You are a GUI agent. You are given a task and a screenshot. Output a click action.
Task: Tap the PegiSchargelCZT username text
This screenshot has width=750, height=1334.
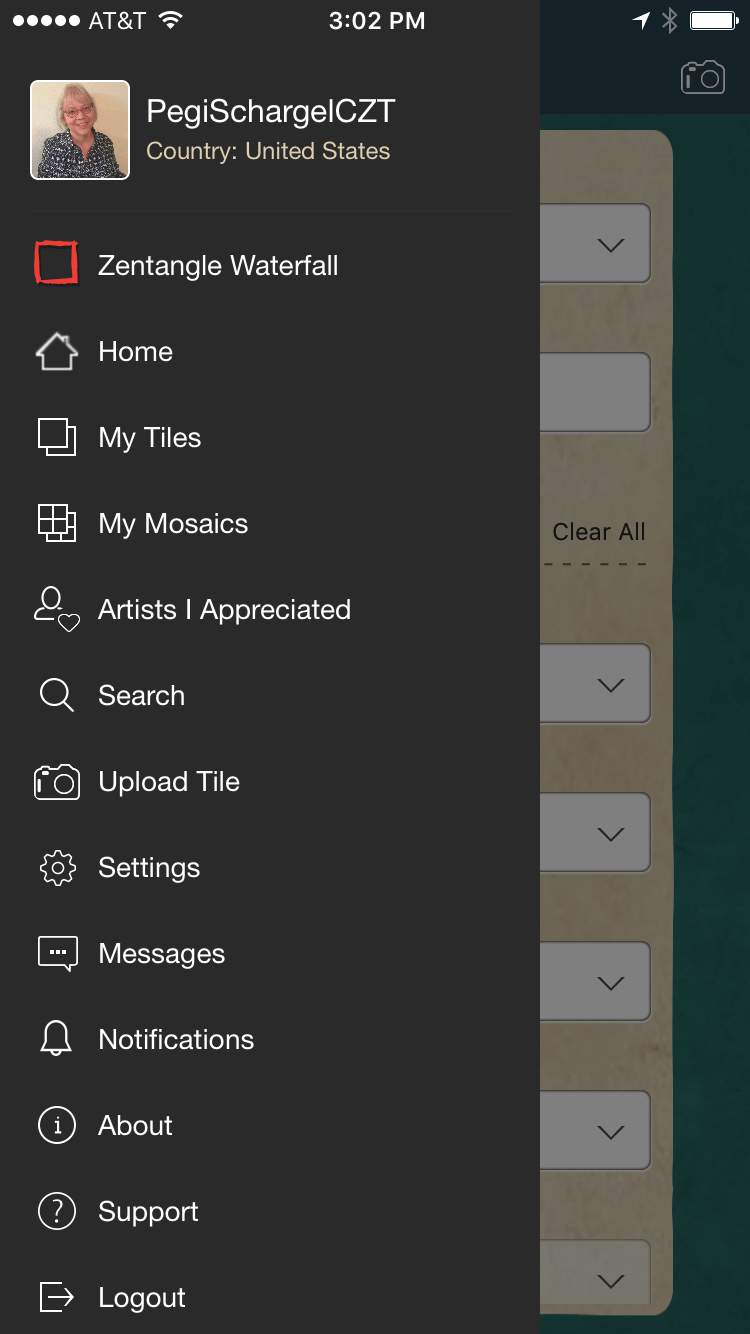[271, 112]
